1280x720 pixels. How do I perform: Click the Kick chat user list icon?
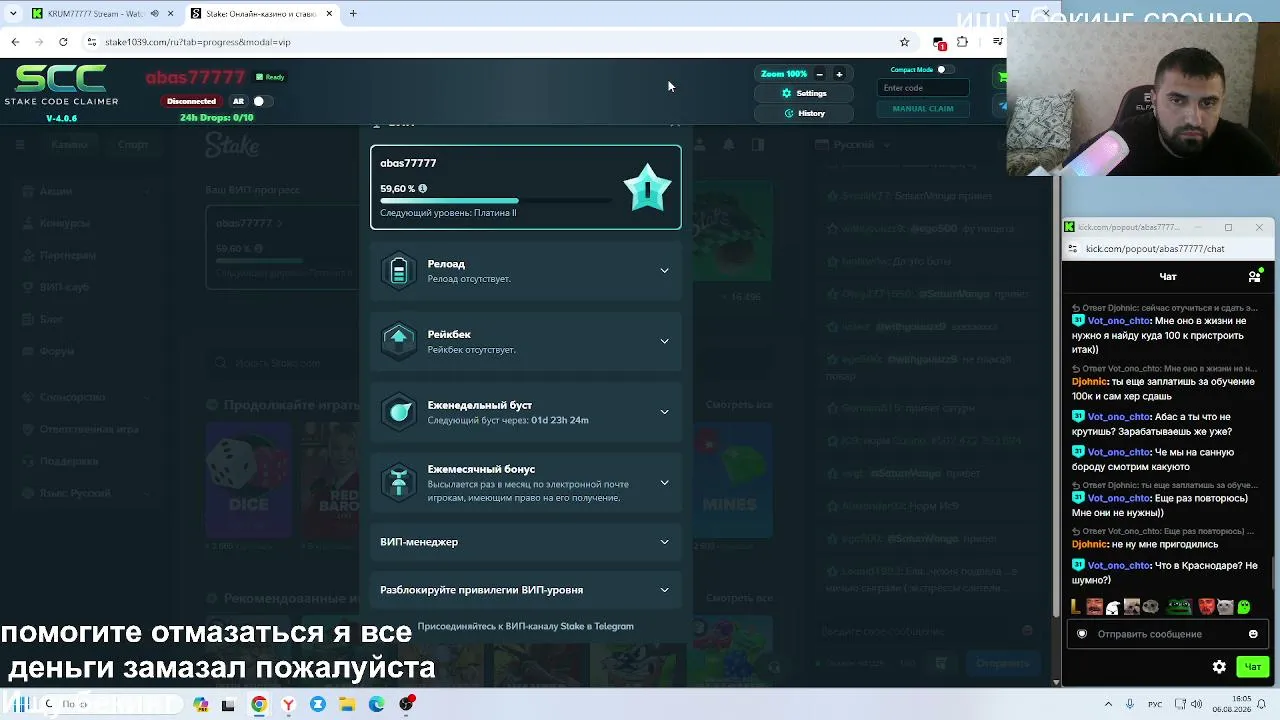(x=1255, y=276)
